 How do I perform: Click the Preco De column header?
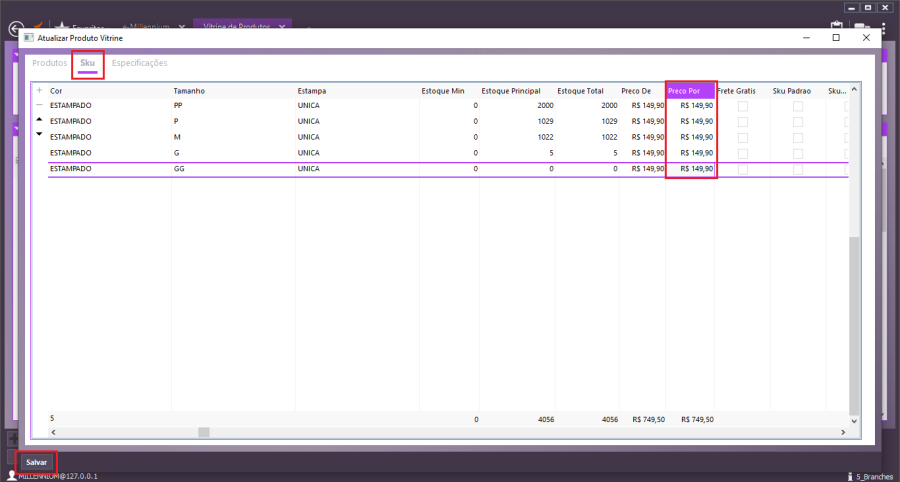tap(636, 91)
